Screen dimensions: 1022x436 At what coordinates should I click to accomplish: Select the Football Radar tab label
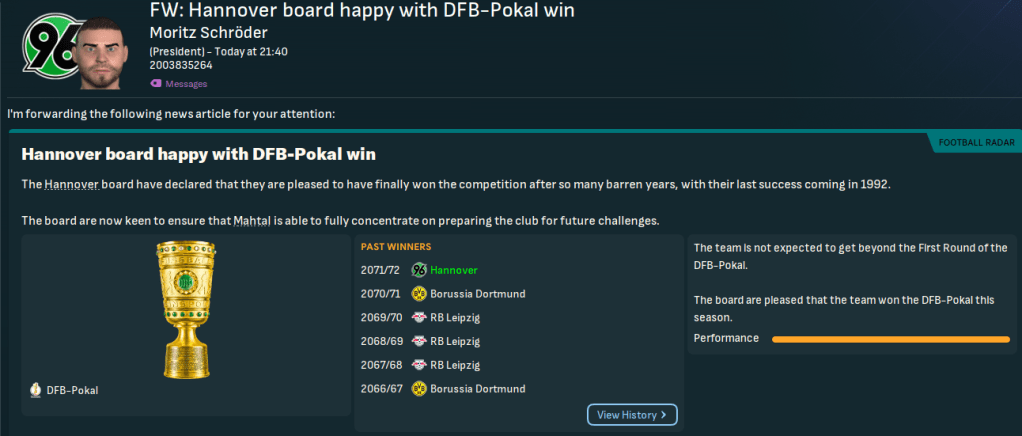point(974,144)
